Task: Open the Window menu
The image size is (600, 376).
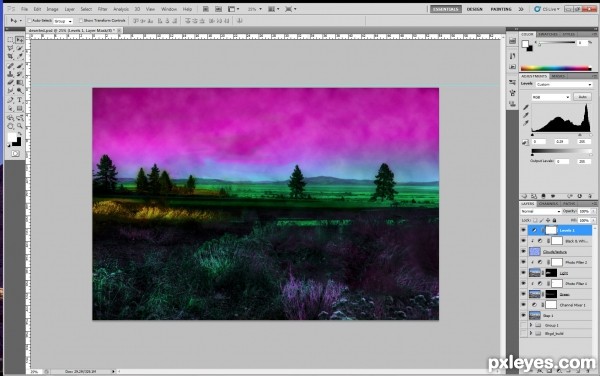Action: pos(169,9)
